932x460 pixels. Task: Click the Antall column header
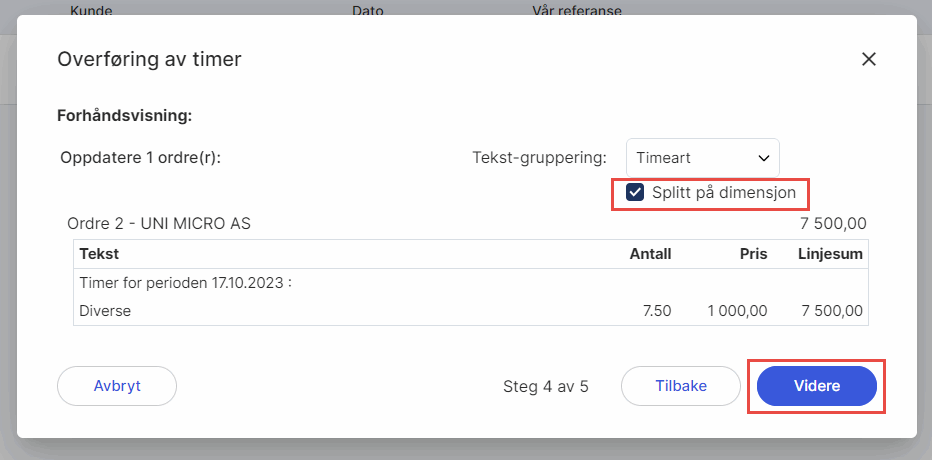coord(650,254)
